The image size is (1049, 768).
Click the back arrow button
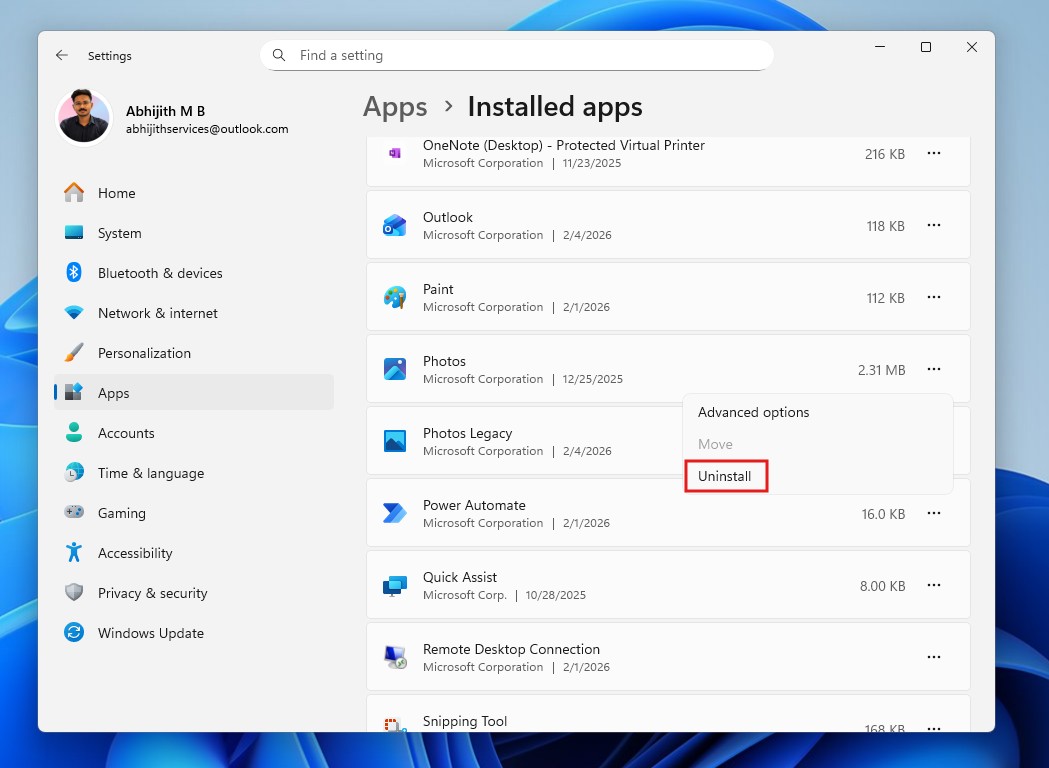pos(61,55)
